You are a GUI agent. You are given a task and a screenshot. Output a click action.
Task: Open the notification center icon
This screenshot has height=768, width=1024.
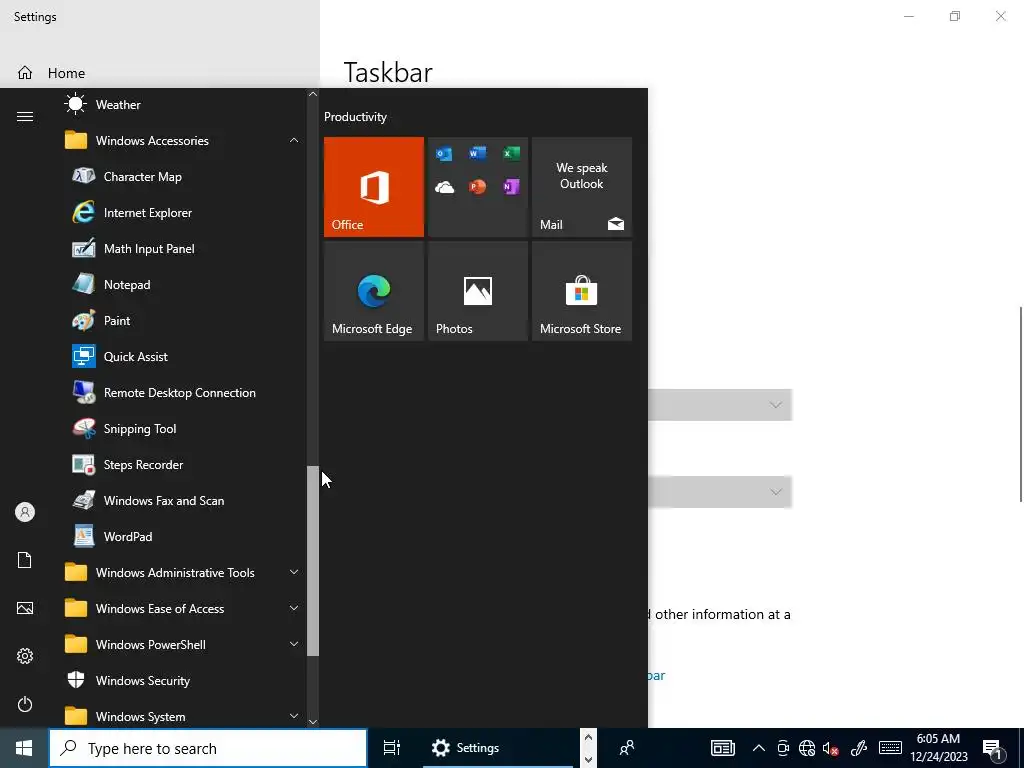tap(993, 748)
